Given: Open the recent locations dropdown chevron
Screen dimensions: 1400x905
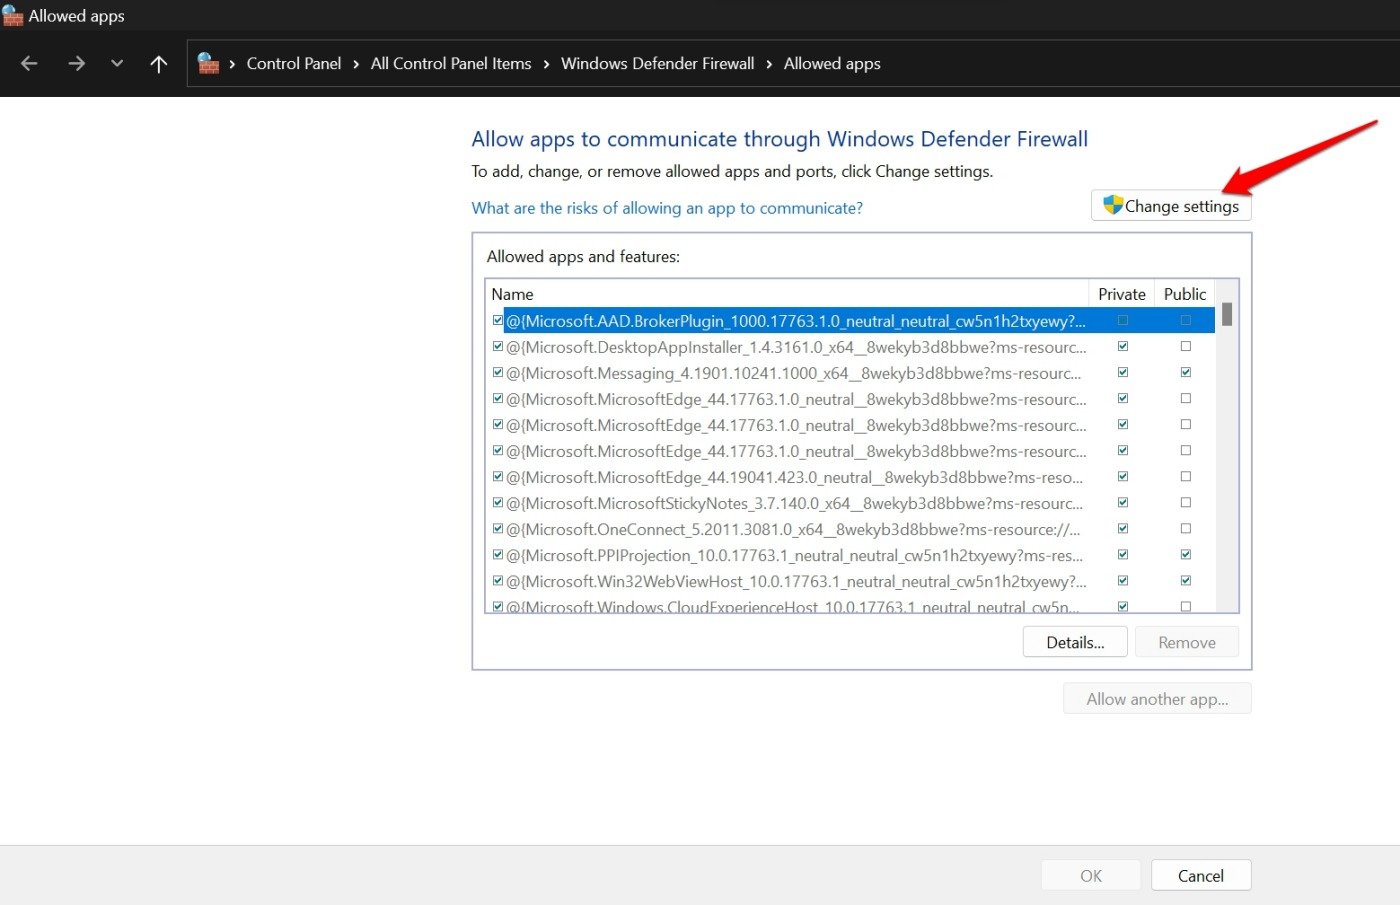Looking at the screenshot, I should (117, 64).
